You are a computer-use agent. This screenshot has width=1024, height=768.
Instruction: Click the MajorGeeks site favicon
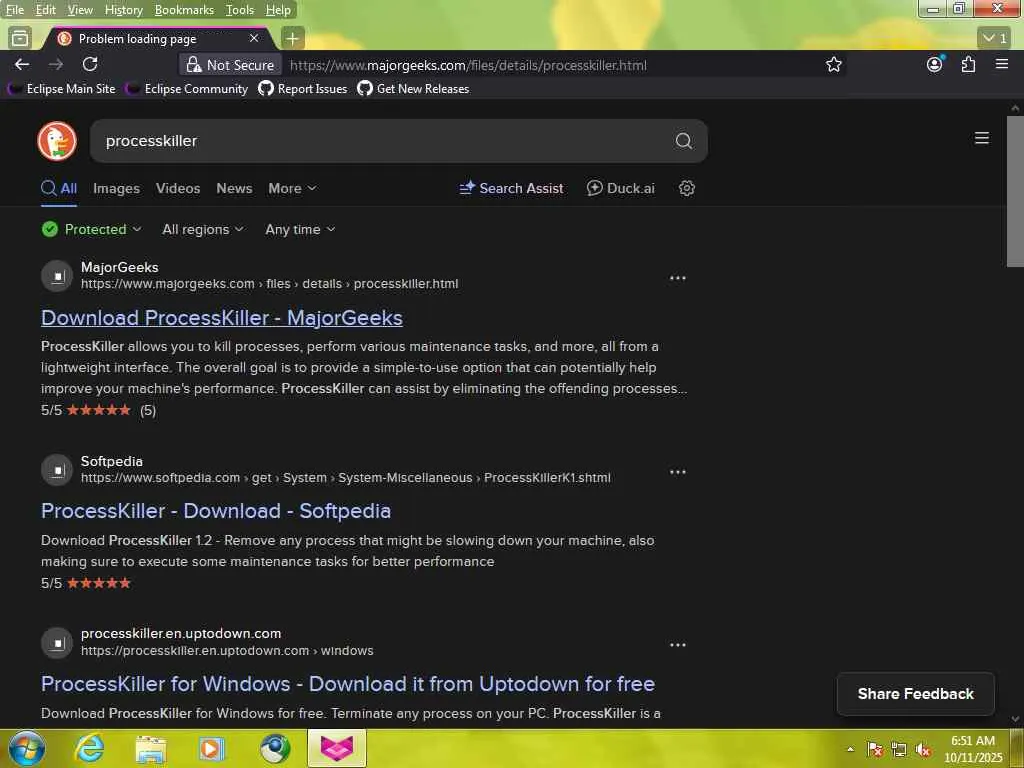pos(57,276)
